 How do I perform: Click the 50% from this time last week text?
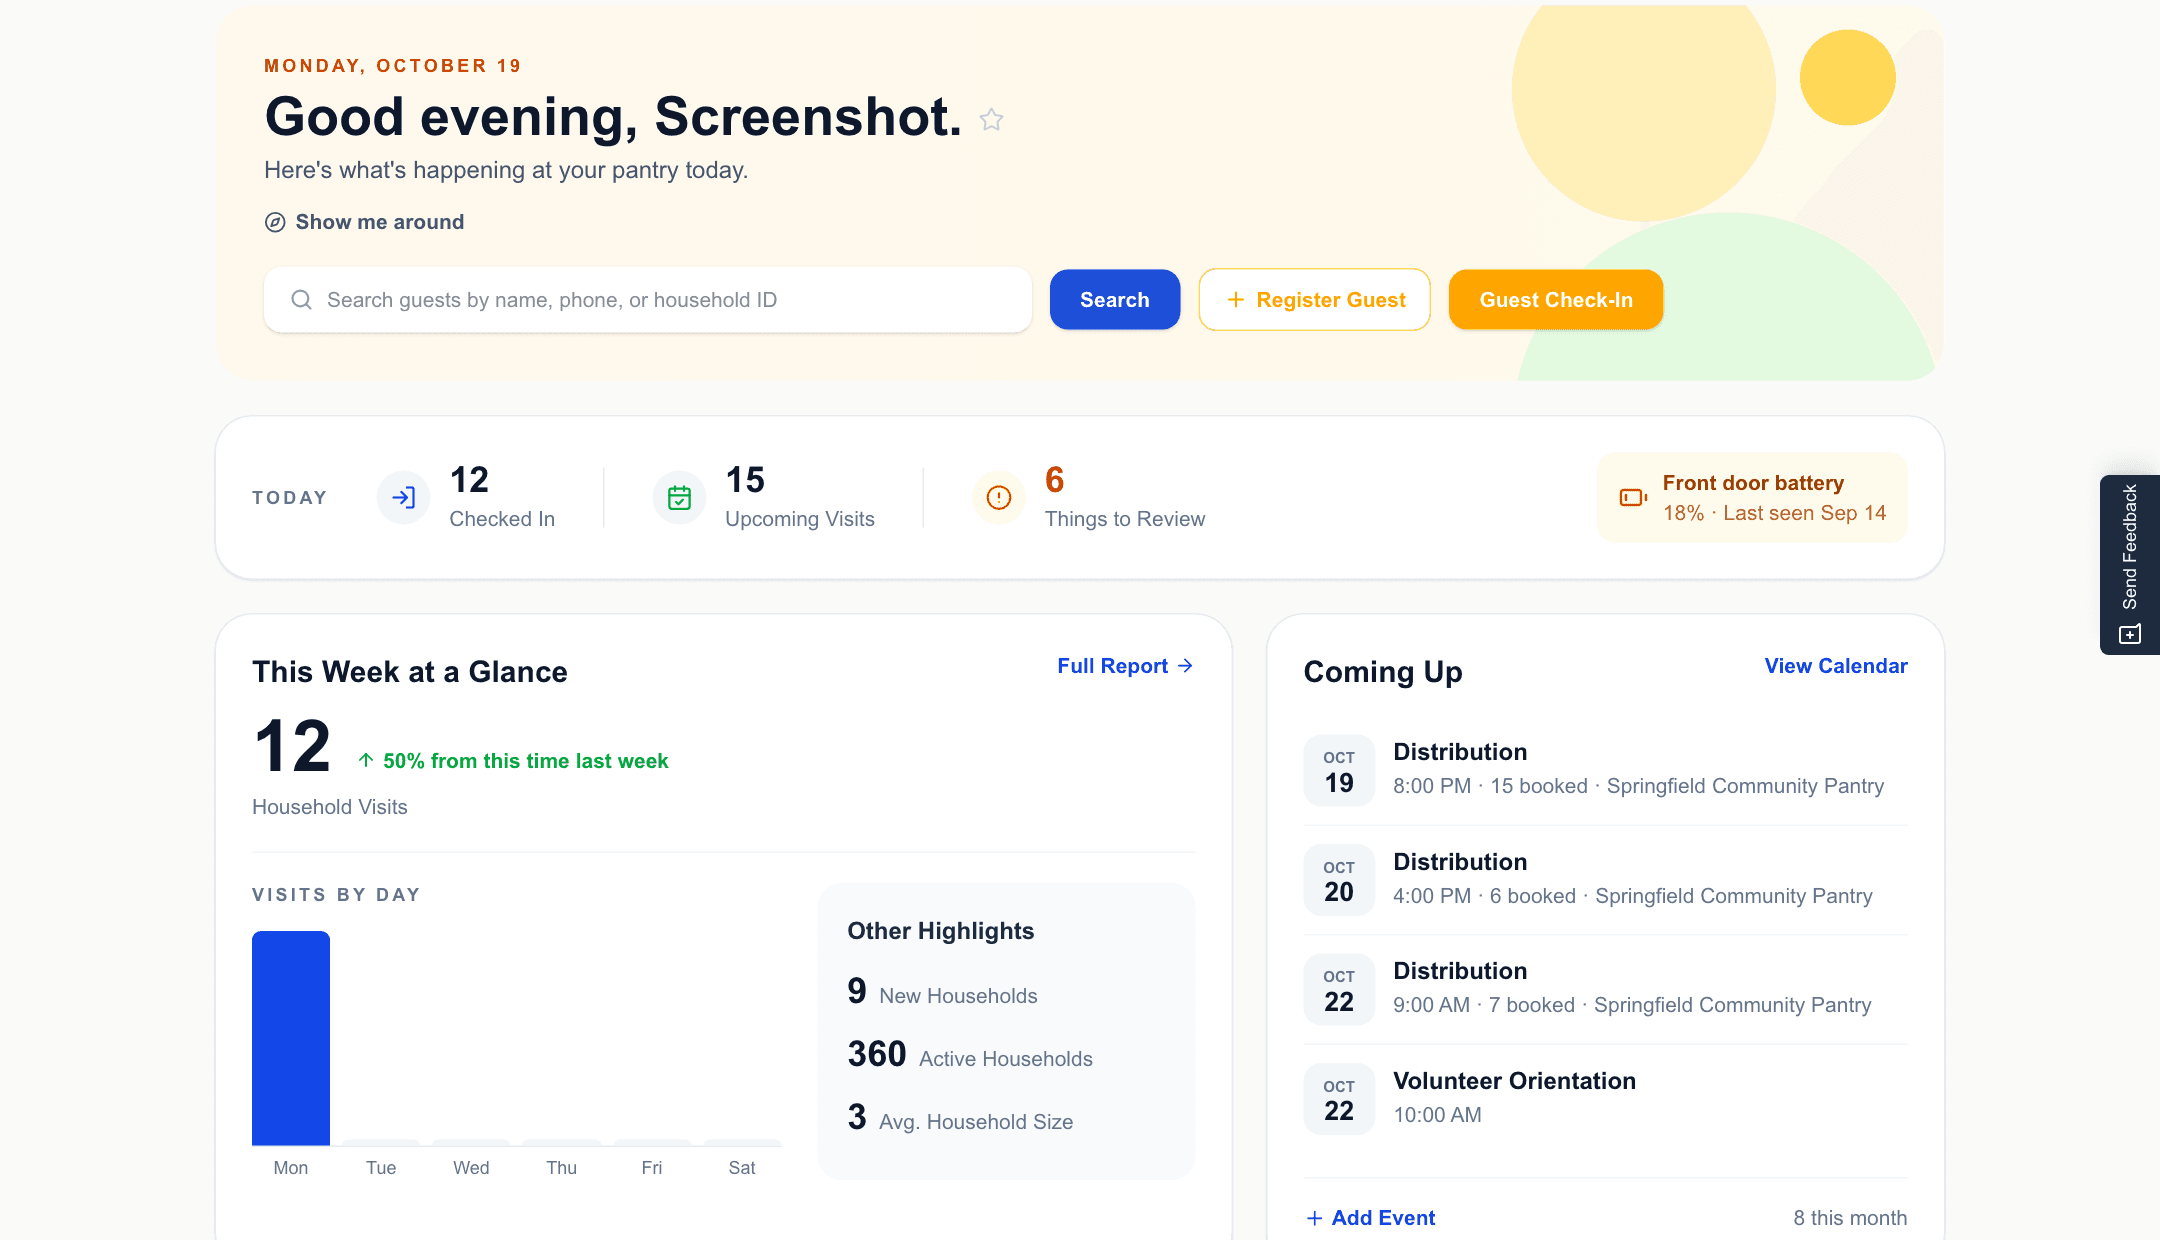(525, 761)
